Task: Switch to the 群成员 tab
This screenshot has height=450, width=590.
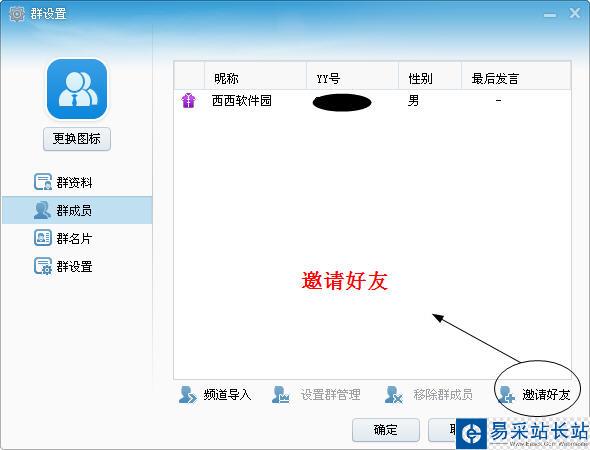Action: point(77,210)
